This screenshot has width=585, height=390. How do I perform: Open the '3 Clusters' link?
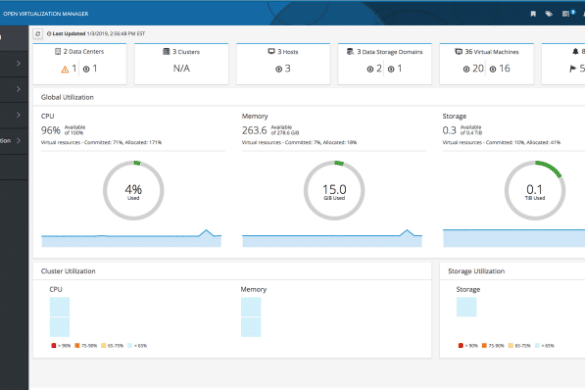click(x=186, y=52)
